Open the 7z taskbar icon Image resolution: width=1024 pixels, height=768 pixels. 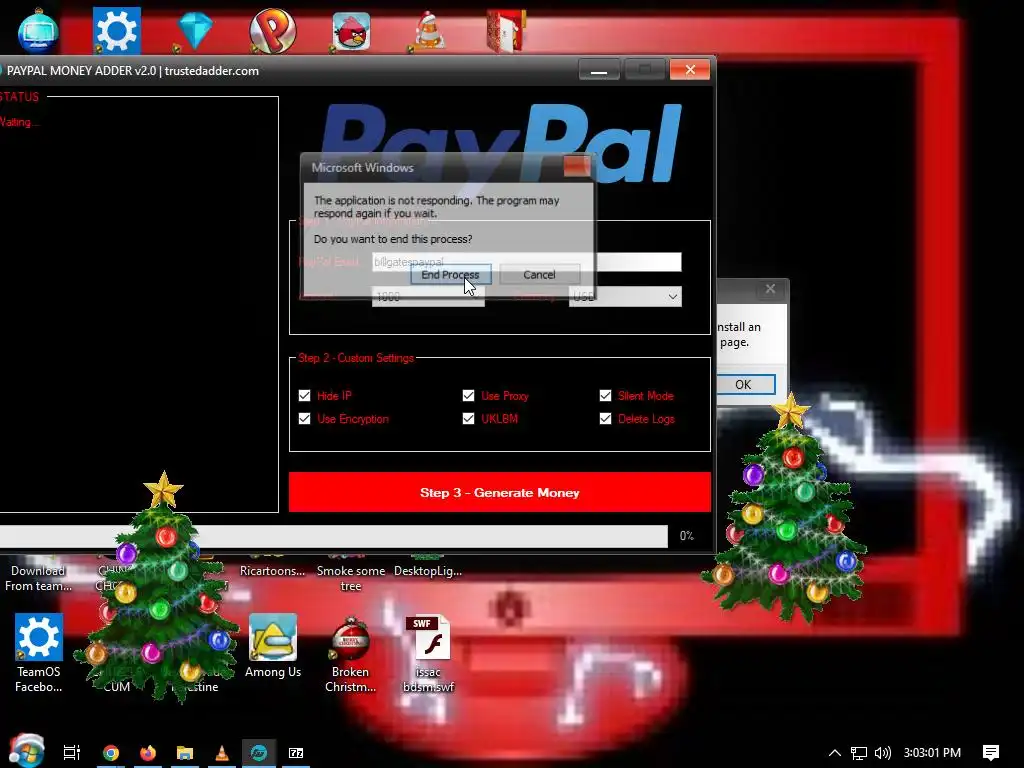click(296, 753)
